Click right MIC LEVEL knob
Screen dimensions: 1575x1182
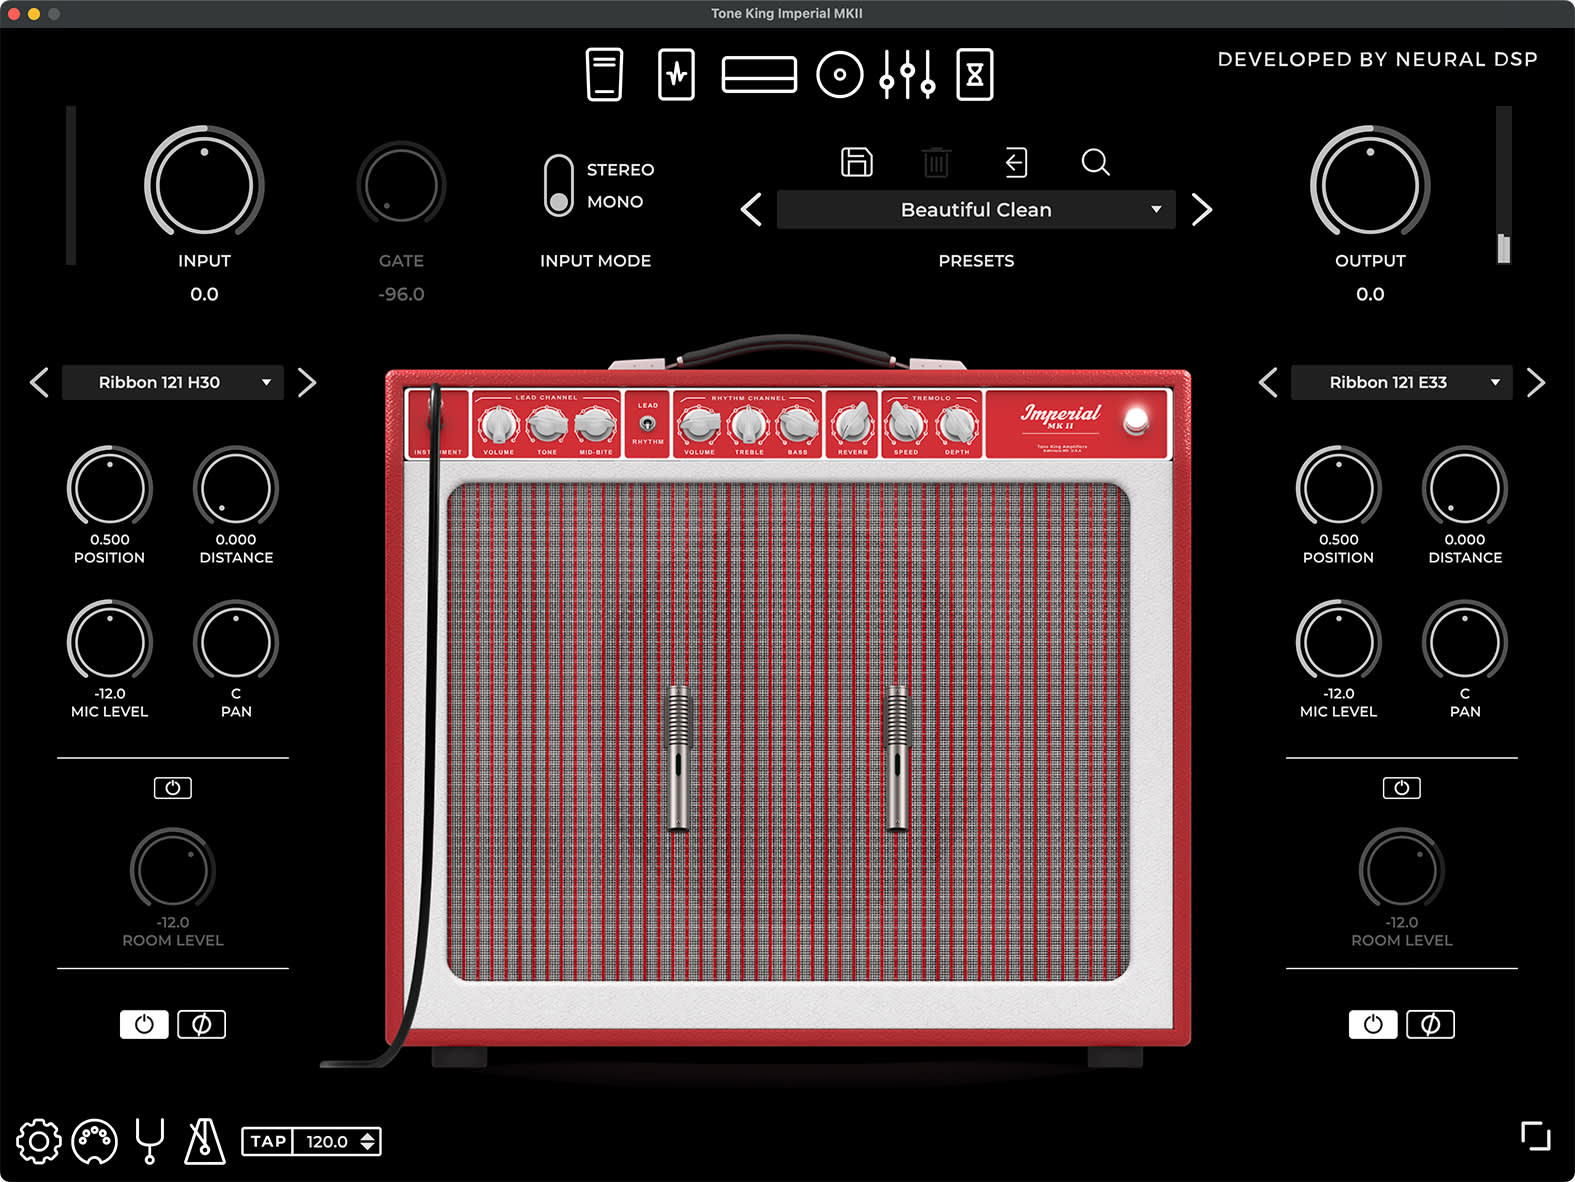pos(1338,642)
